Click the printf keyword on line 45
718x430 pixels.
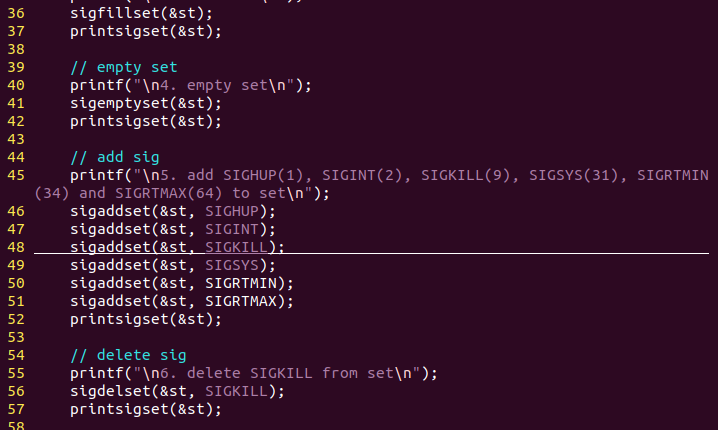92,175
